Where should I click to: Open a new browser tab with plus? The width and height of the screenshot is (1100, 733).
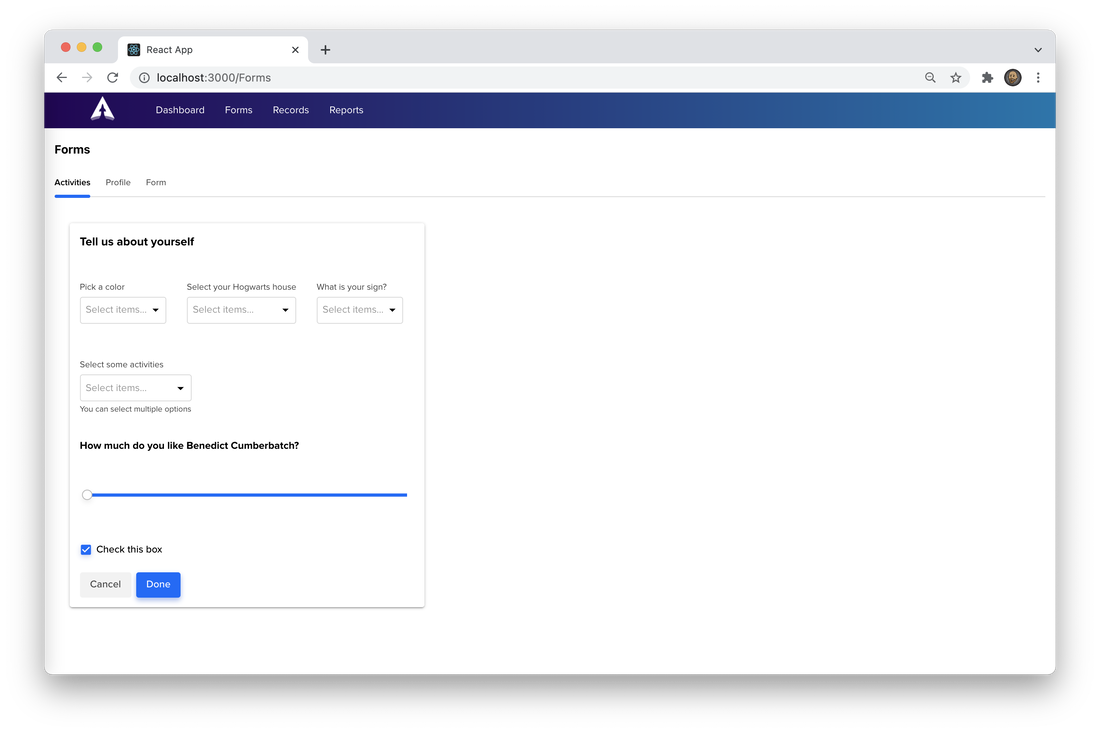[x=326, y=50]
